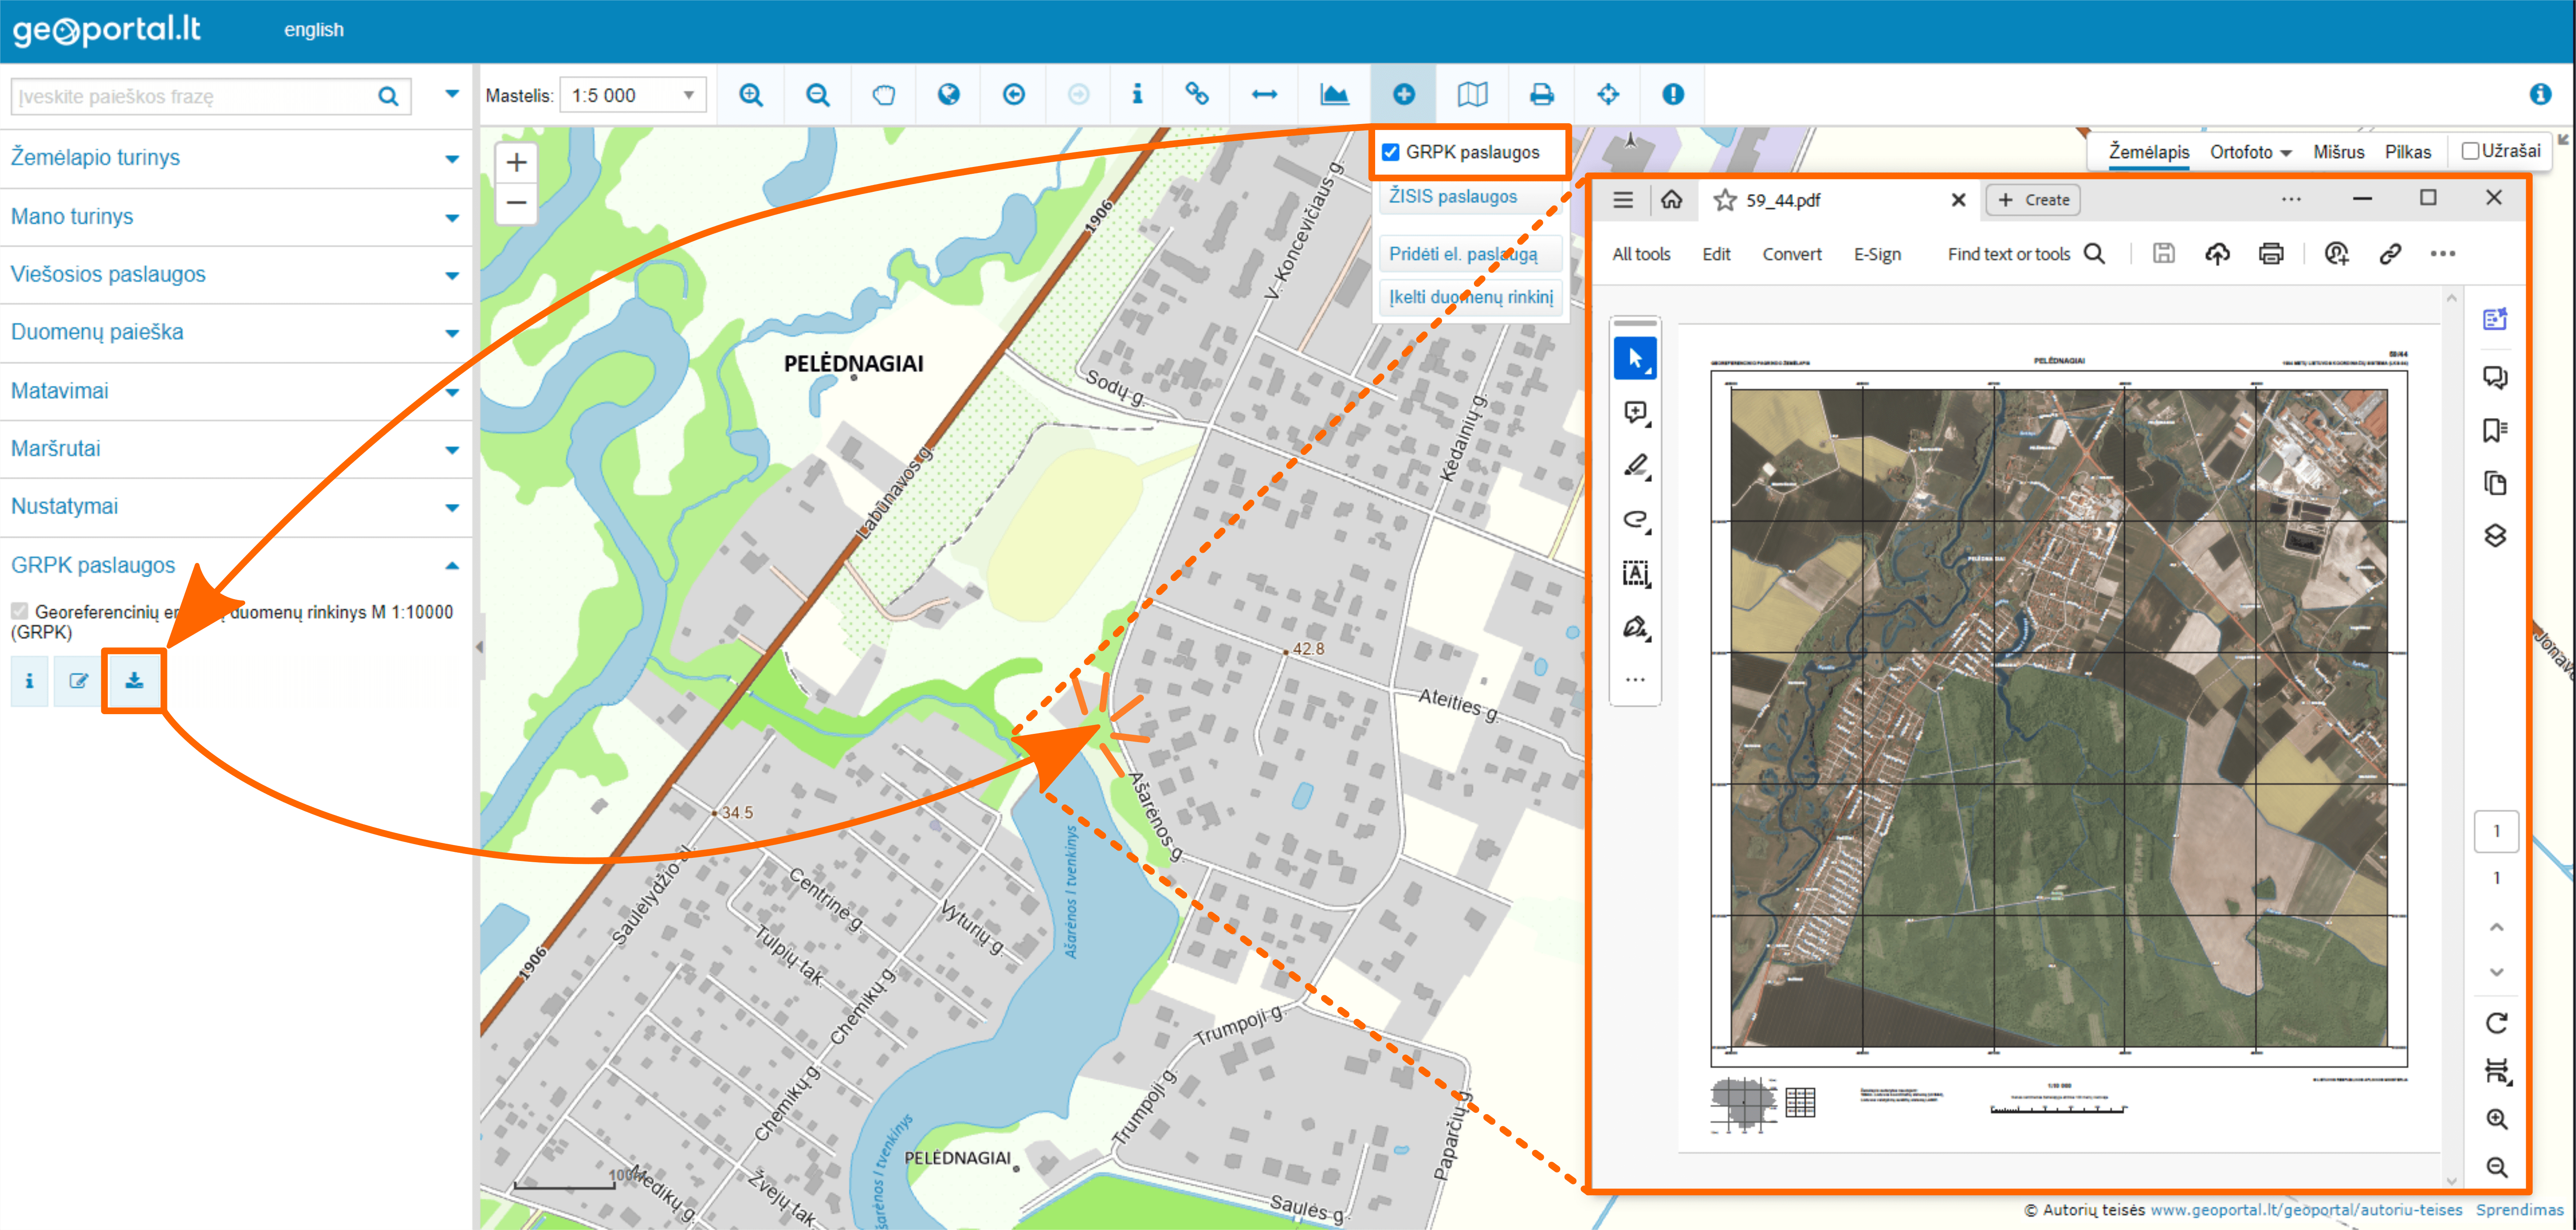Viewport: 2576px width, 1230px height.
Task: Switch to the Mišrus basemap tab
Action: coord(2338,152)
